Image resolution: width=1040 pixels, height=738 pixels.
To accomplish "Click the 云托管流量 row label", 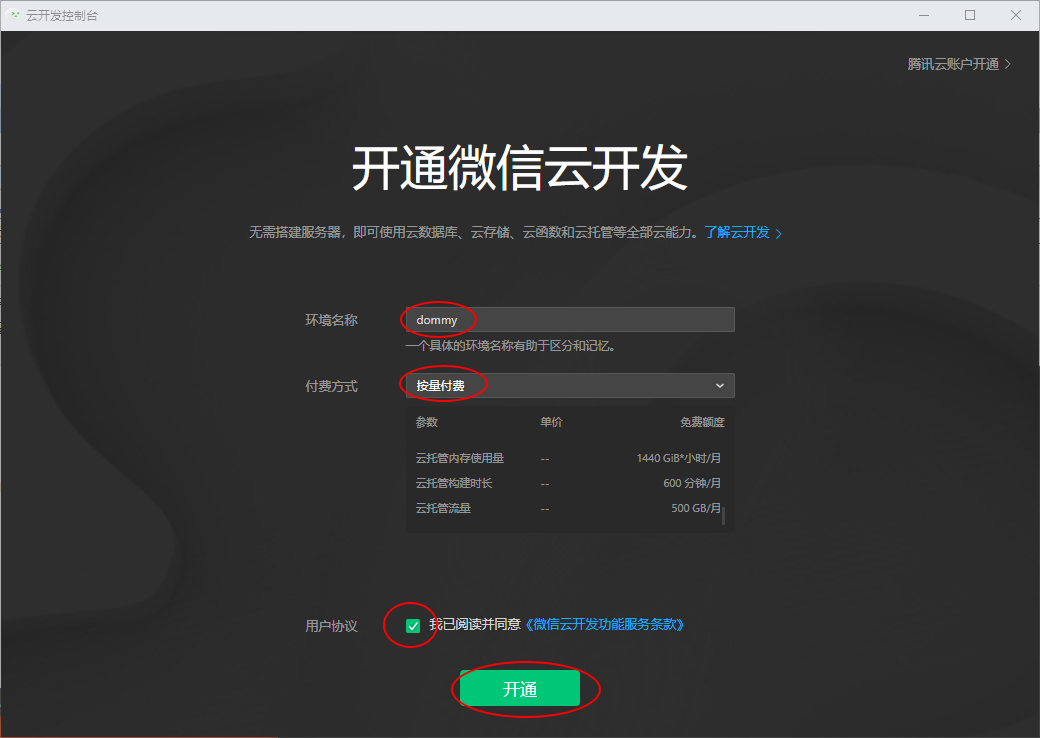I will (443, 509).
